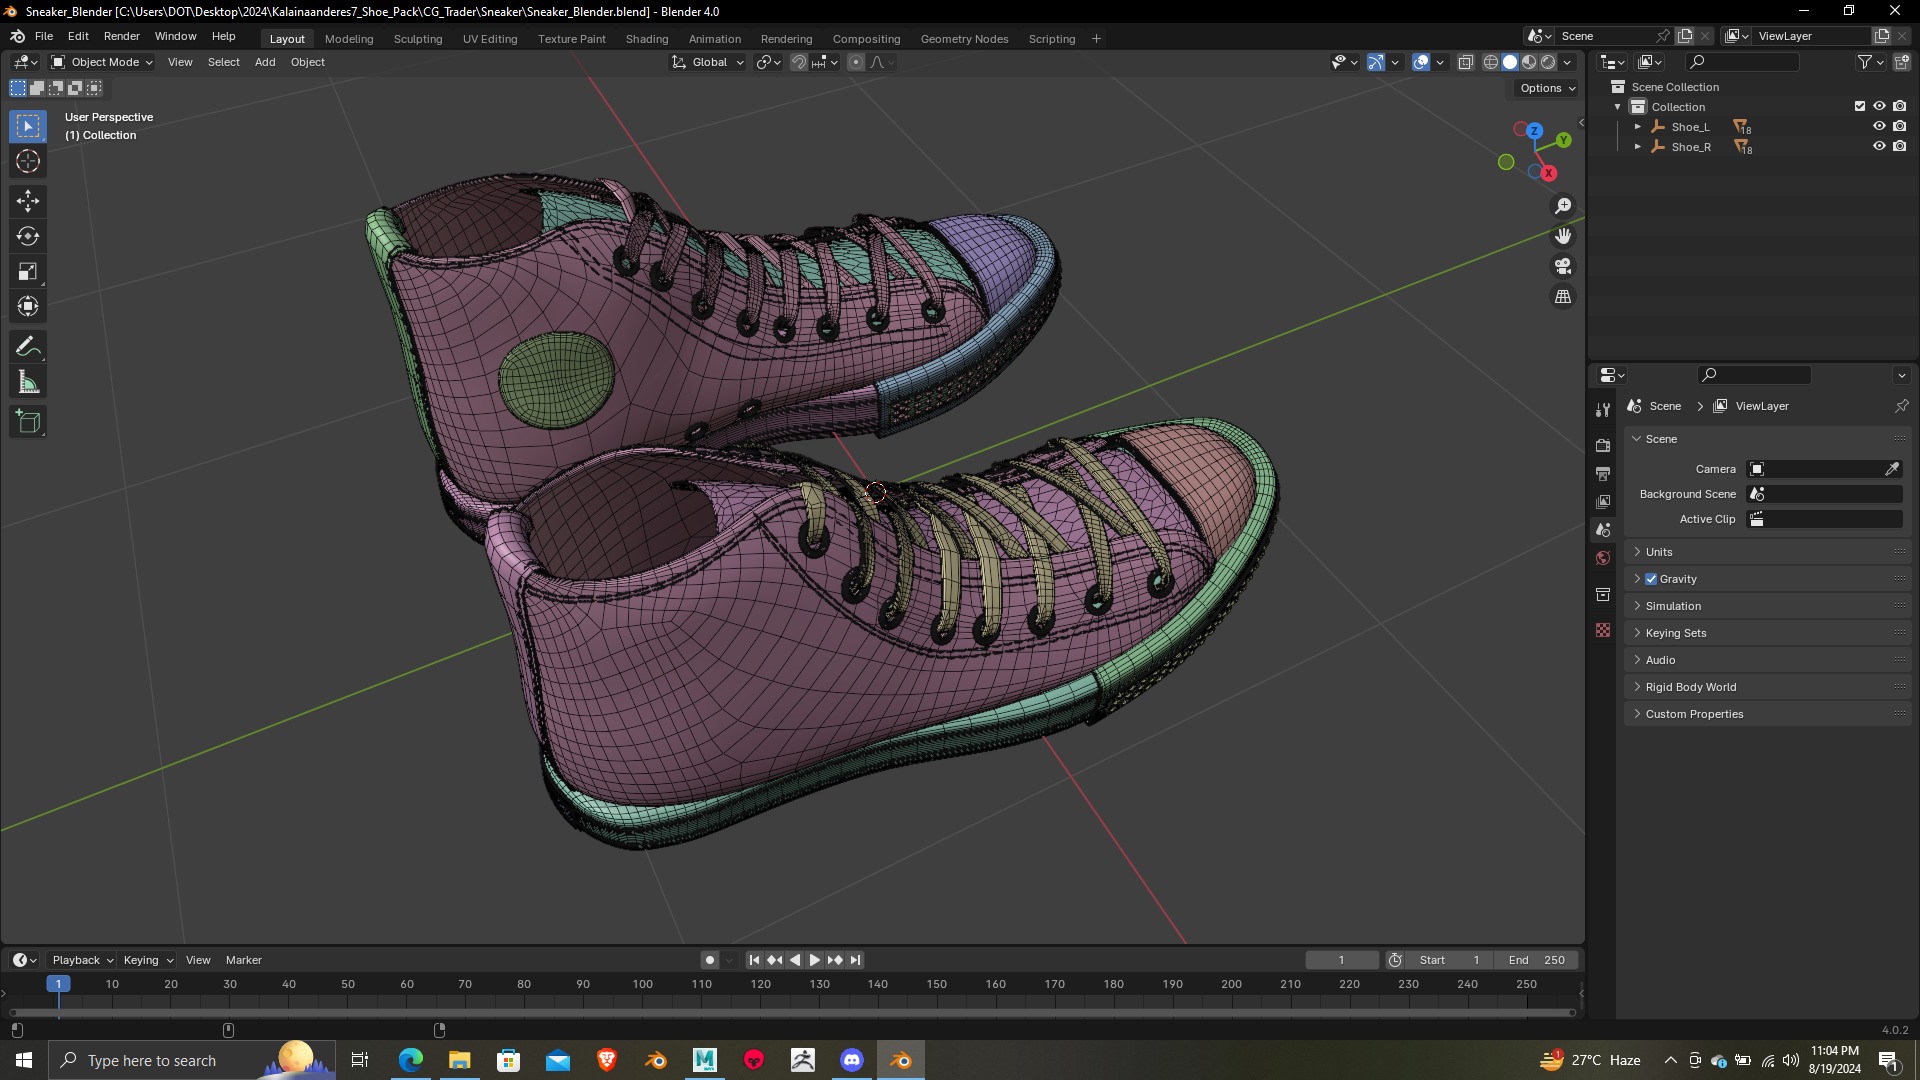Switch to the Shading workspace tab

coord(647,39)
